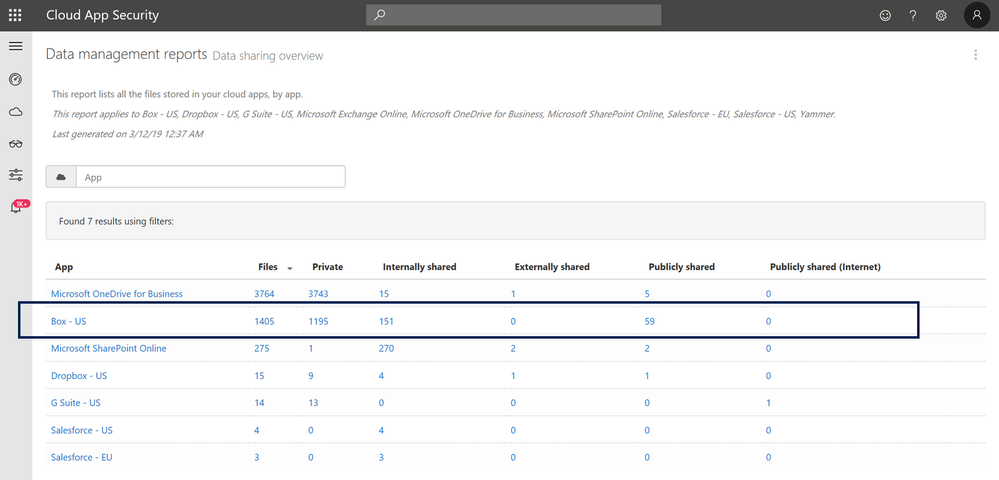Open the G Suite - US link
Screen dimensions: 999x480
point(76,403)
